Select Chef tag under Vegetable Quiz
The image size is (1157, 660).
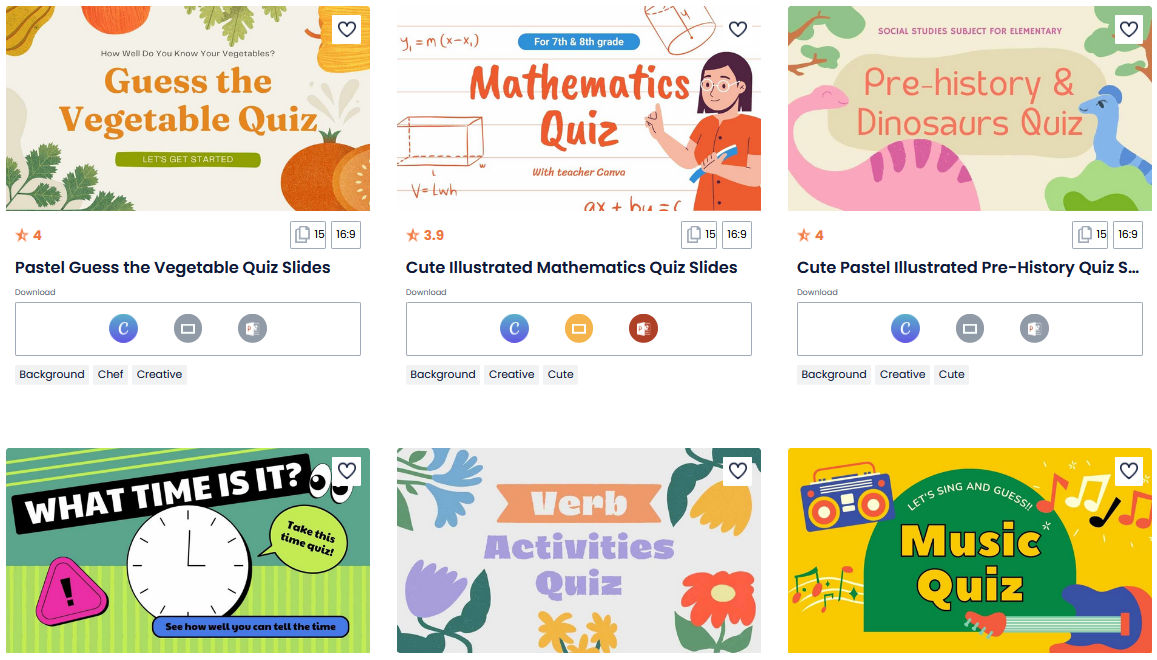(x=110, y=374)
